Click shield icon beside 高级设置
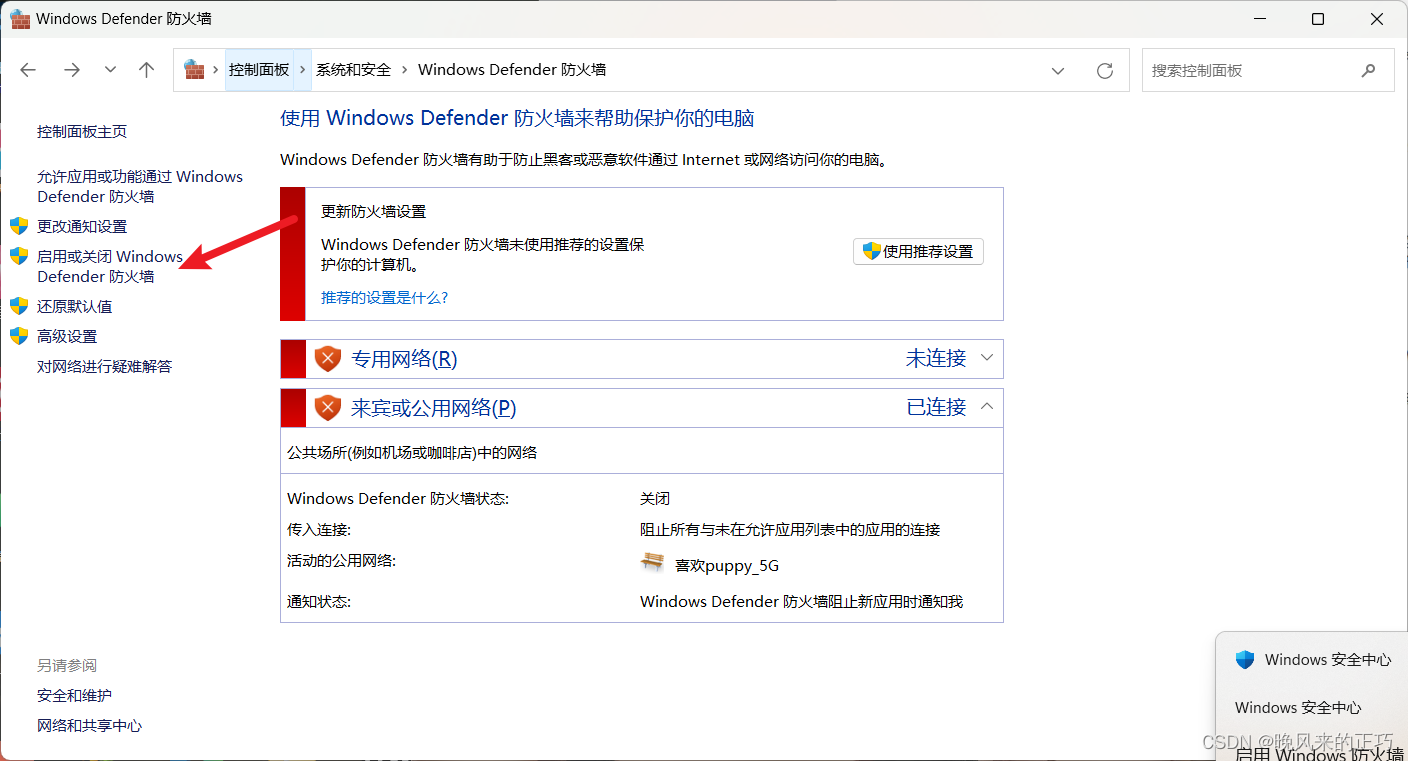The image size is (1408, 761). coord(19,336)
